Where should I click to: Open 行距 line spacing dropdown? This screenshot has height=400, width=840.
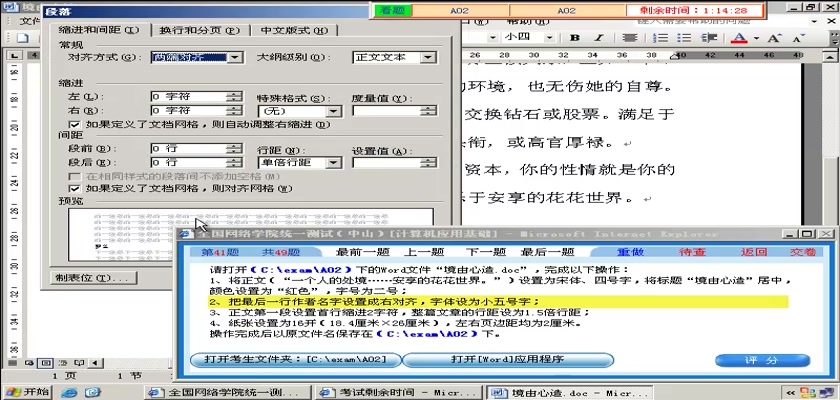coord(334,163)
